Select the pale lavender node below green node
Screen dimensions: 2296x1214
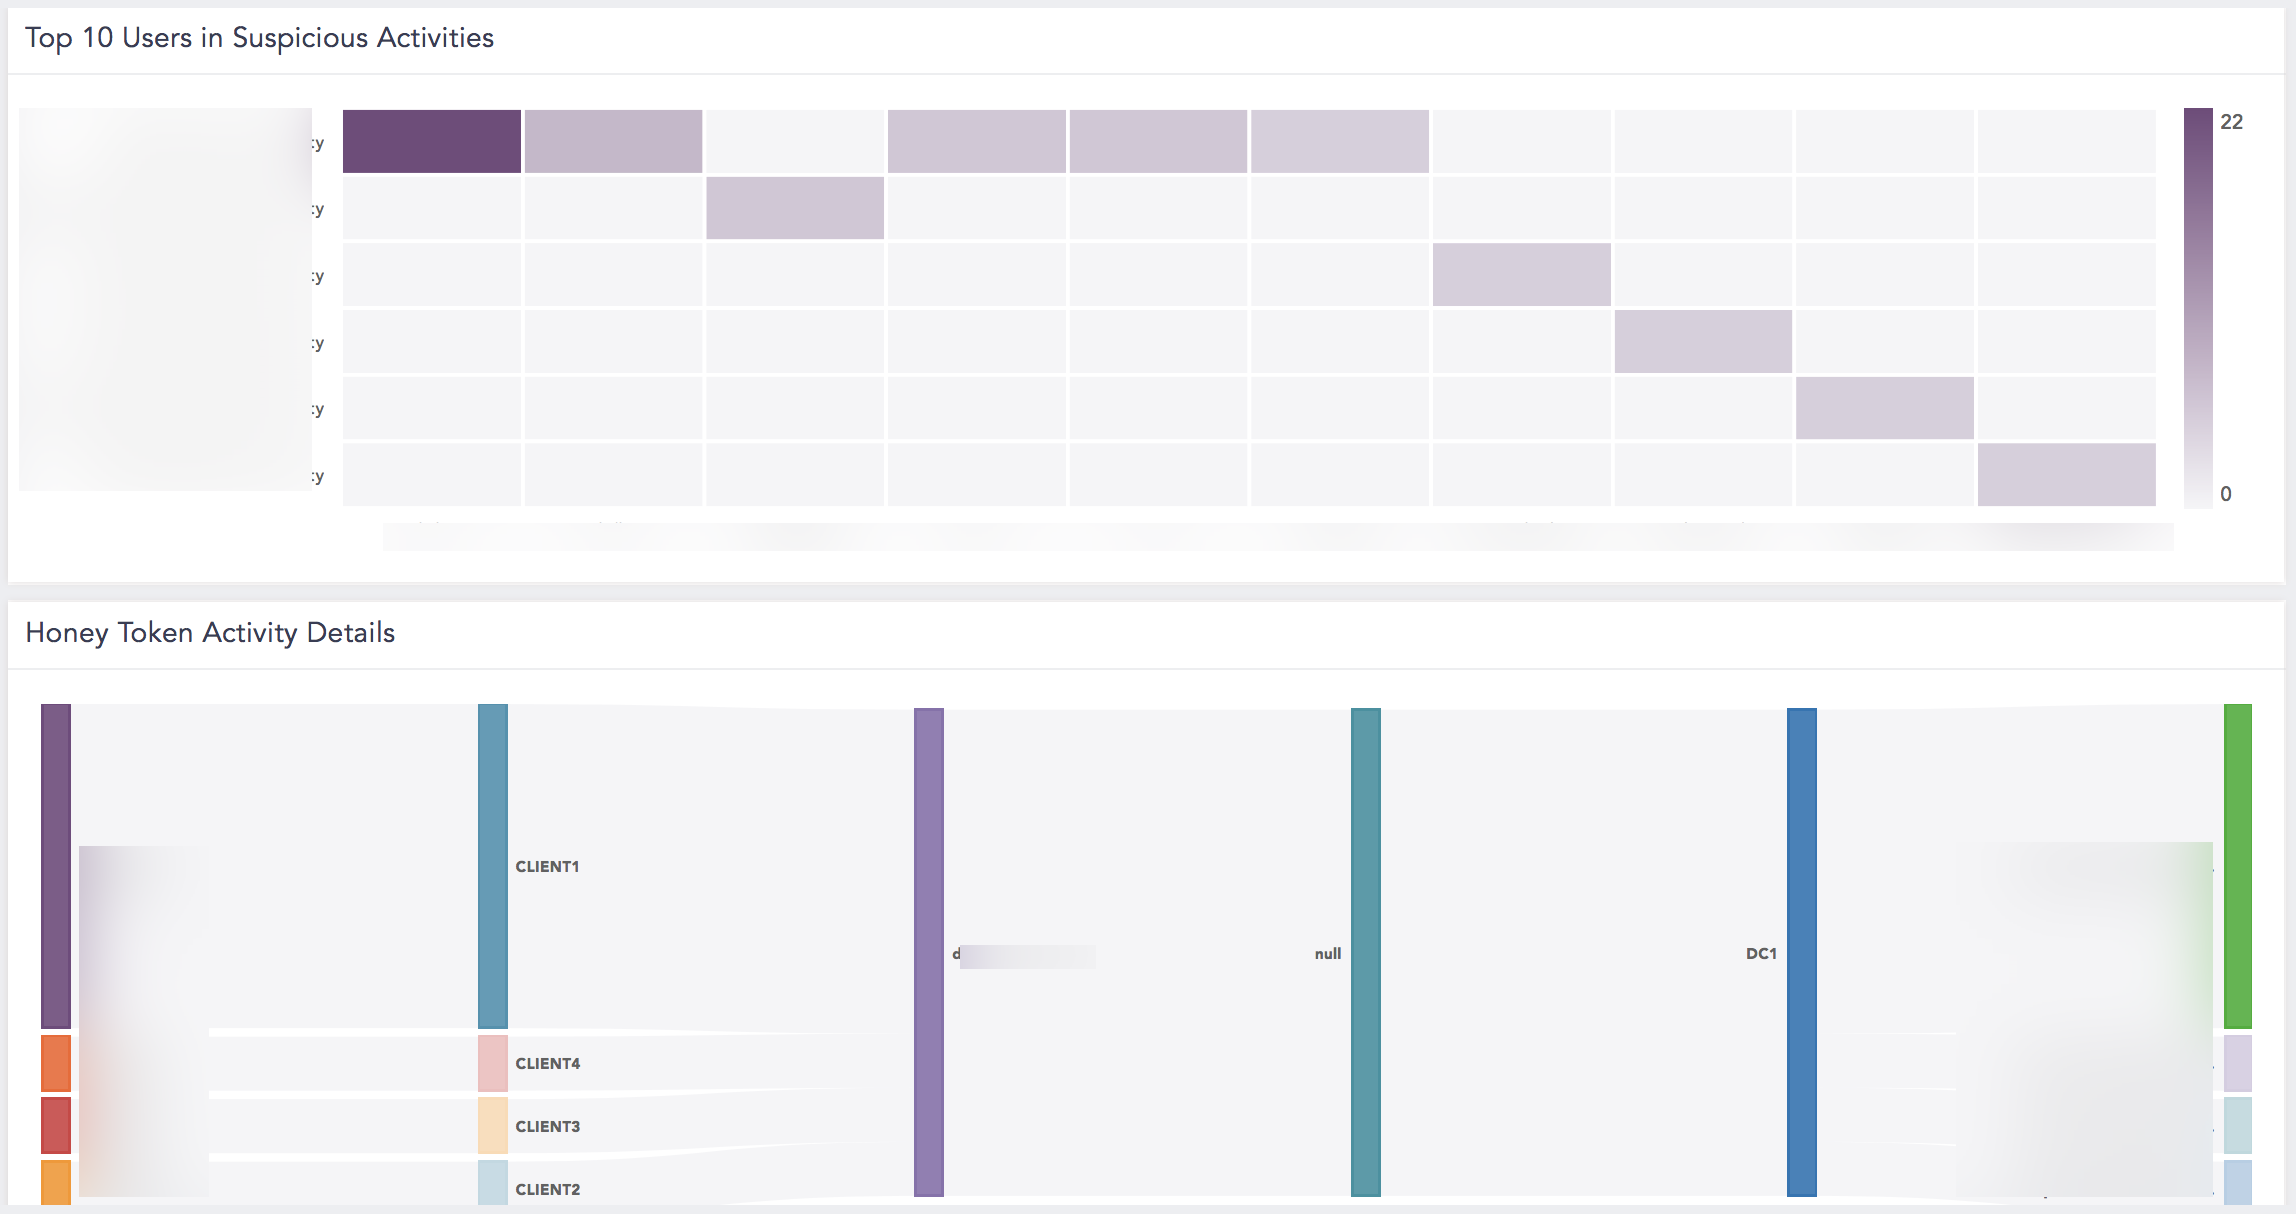(x=2237, y=1063)
